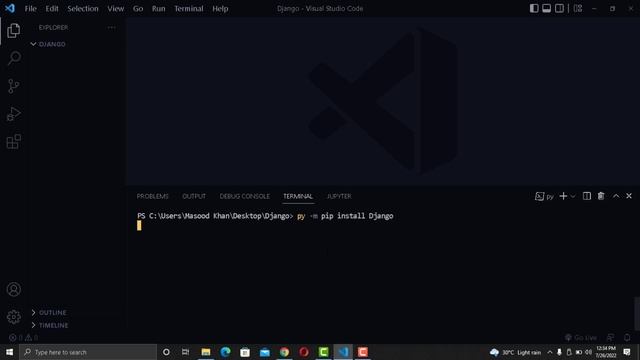The width and height of the screenshot is (640, 360).
Task: Toggle bottom panel layout icon
Action: [547, 8]
